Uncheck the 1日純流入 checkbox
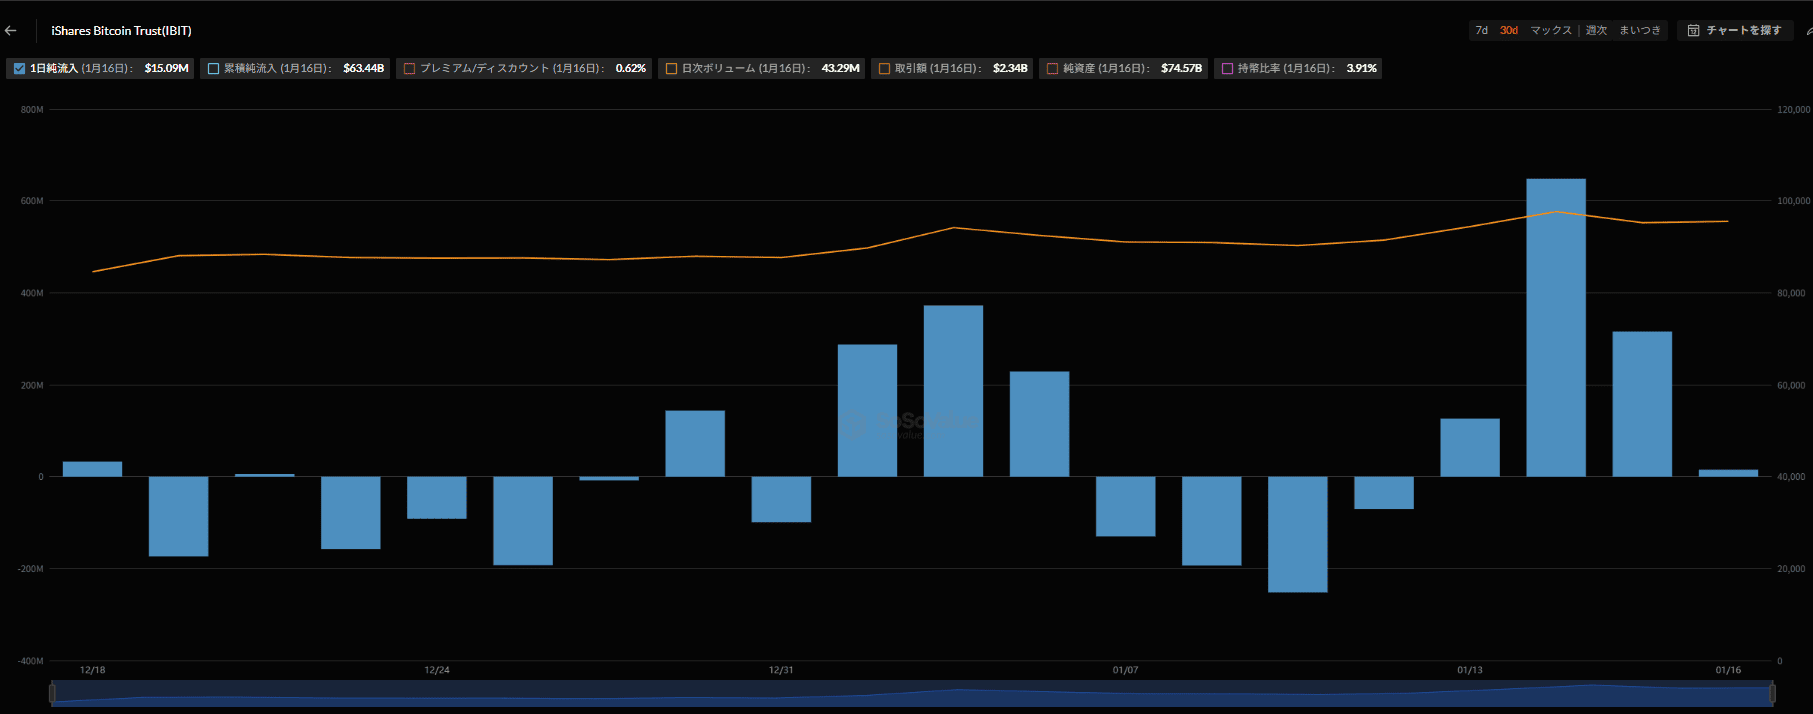The image size is (1813, 714). pyautogui.click(x=19, y=69)
